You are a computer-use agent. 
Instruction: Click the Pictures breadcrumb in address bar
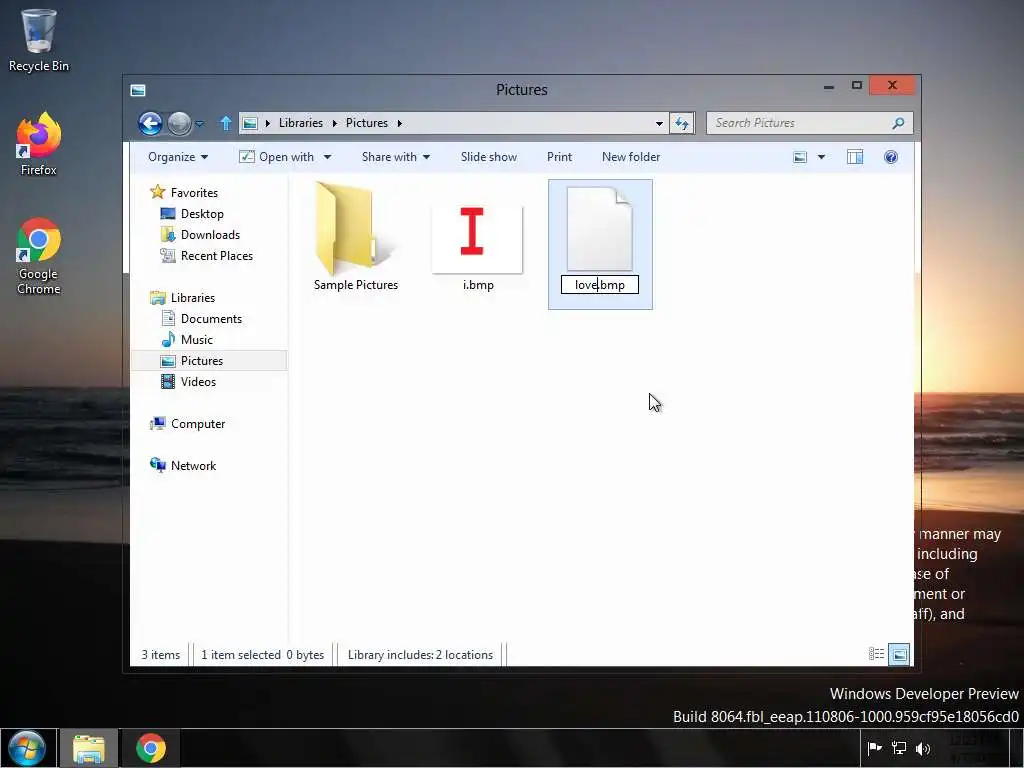[x=366, y=123]
